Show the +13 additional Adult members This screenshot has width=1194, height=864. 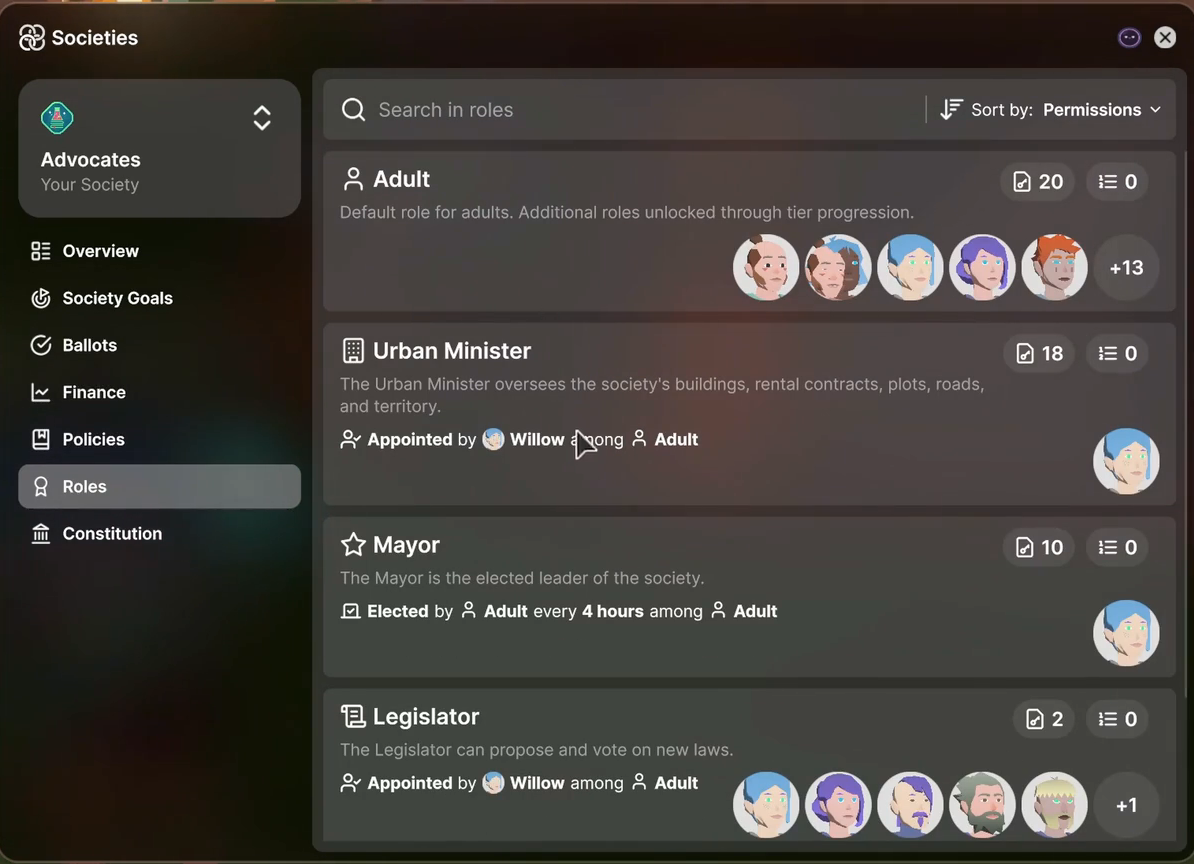(x=1126, y=268)
